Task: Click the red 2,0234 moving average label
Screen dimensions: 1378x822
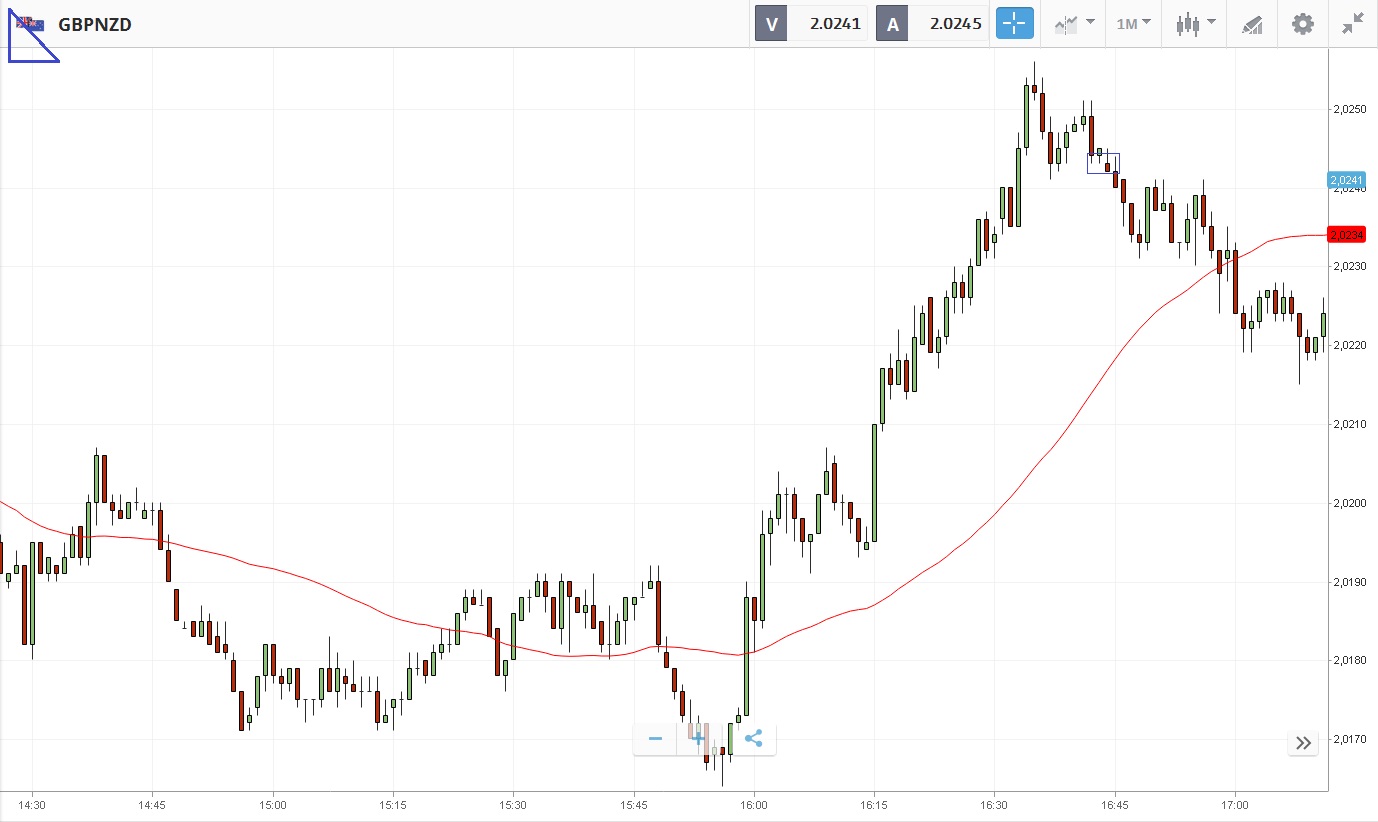Action: (x=1346, y=235)
